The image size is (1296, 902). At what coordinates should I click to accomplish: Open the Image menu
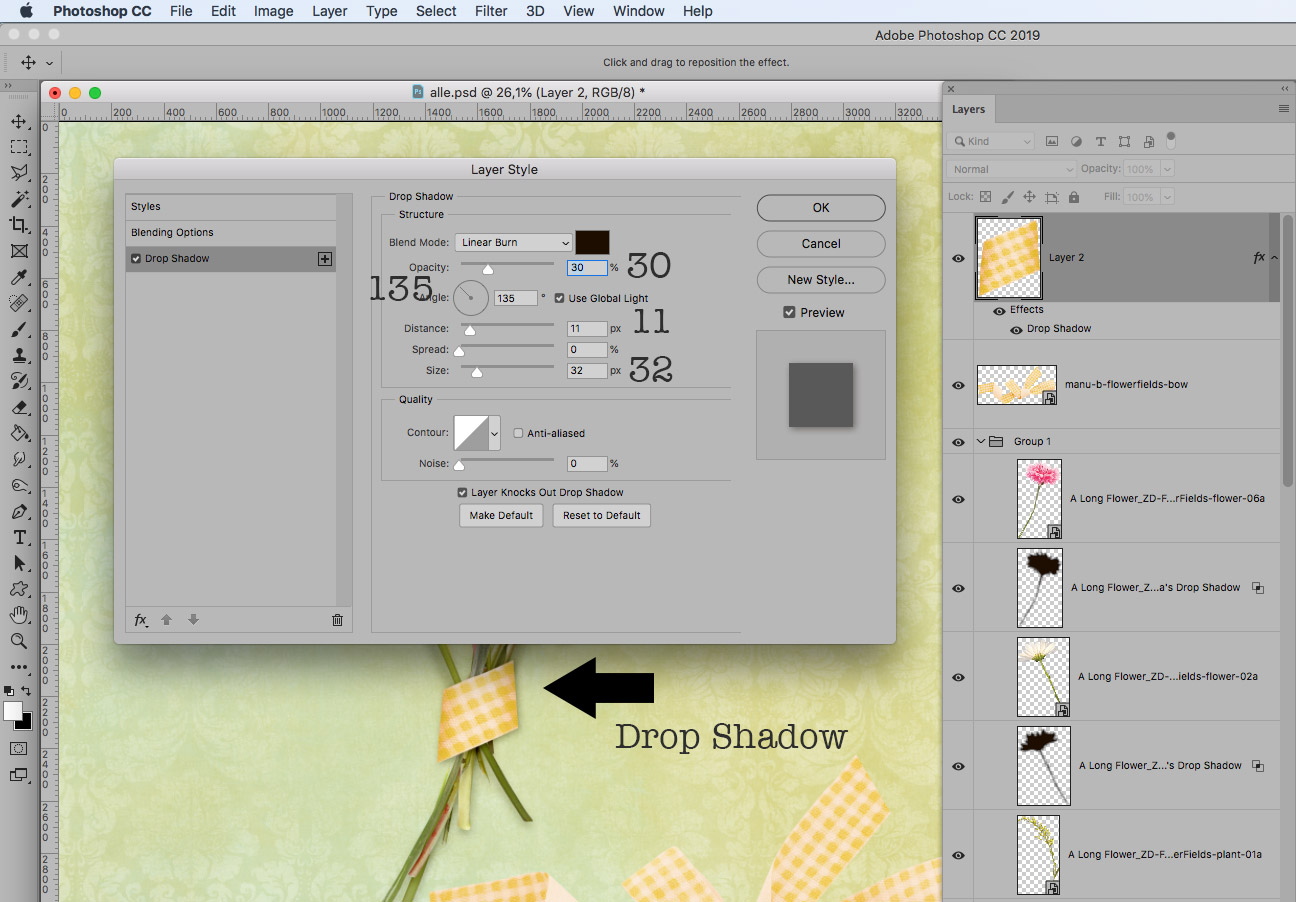tap(273, 11)
